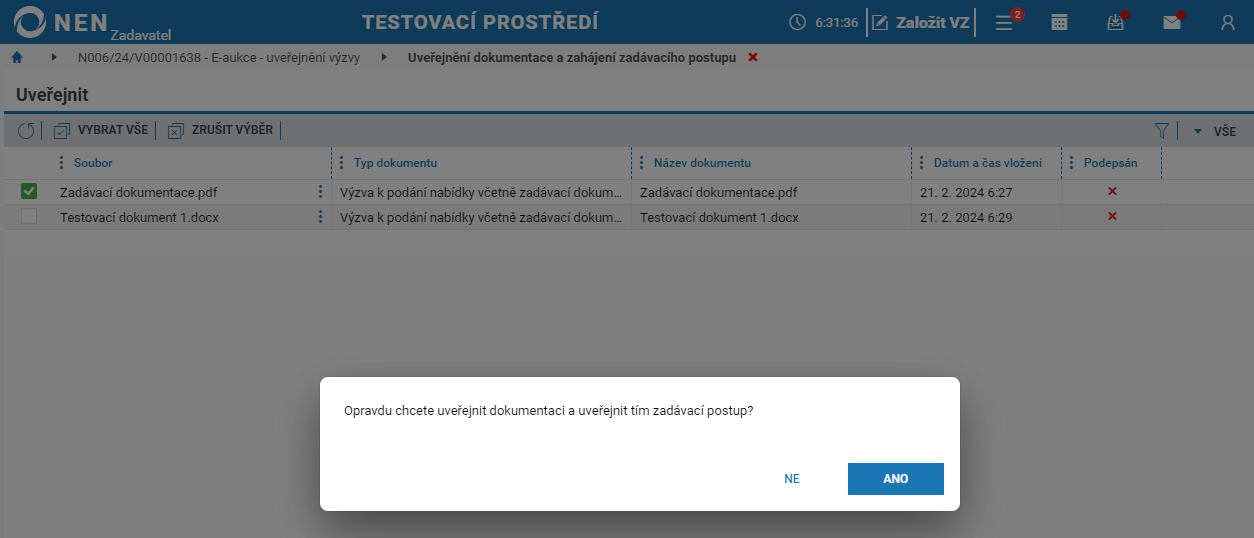The image size is (1254, 538).
Task: Open the calculator icon in header
Action: 1059,23
